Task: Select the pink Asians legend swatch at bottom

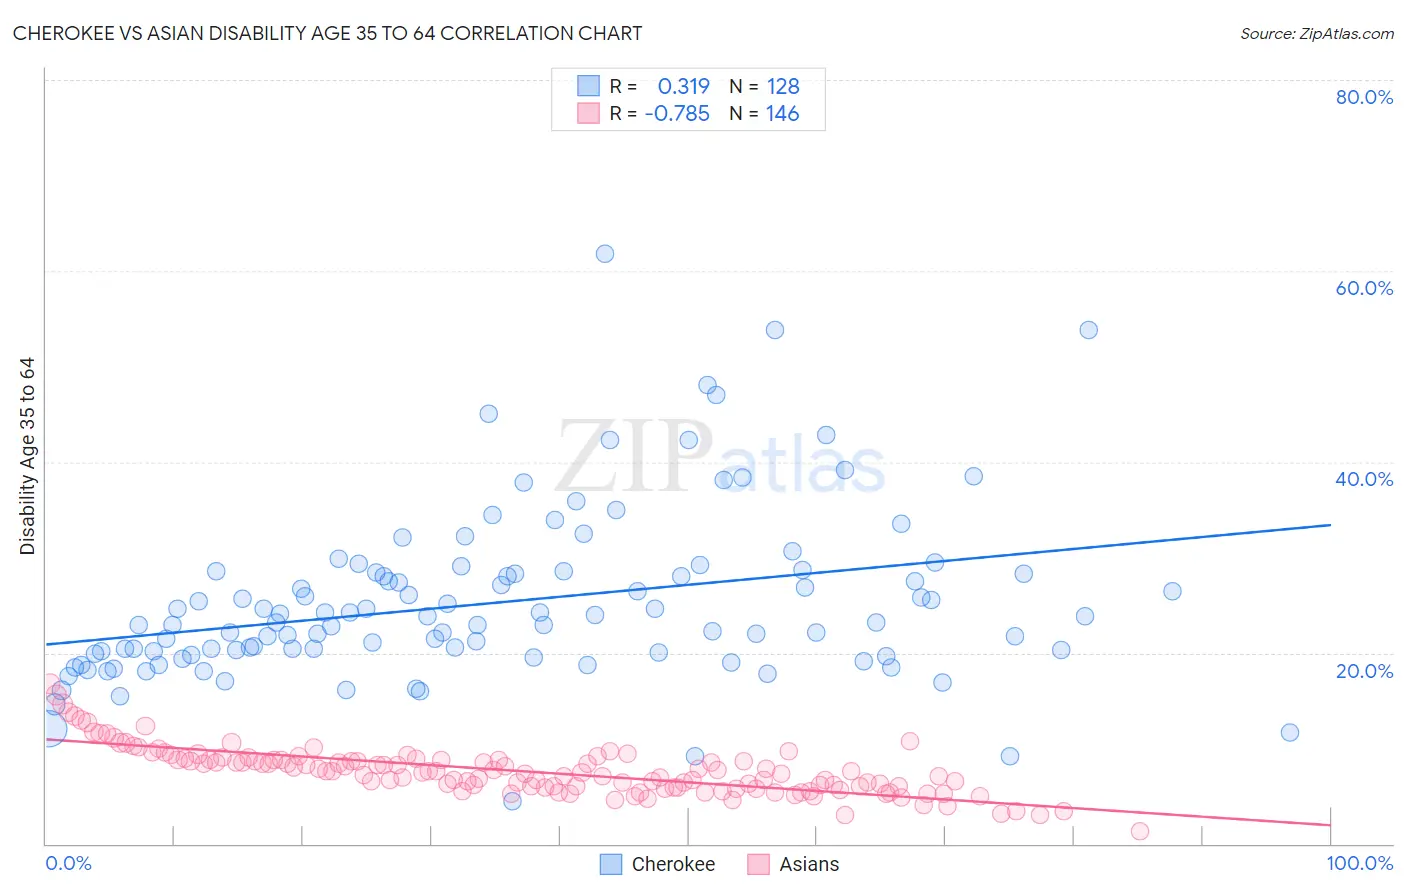Action: pos(759,864)
